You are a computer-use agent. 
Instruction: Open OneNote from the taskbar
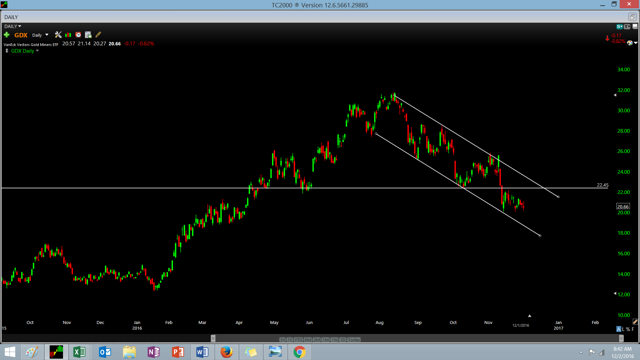(153, 352)
